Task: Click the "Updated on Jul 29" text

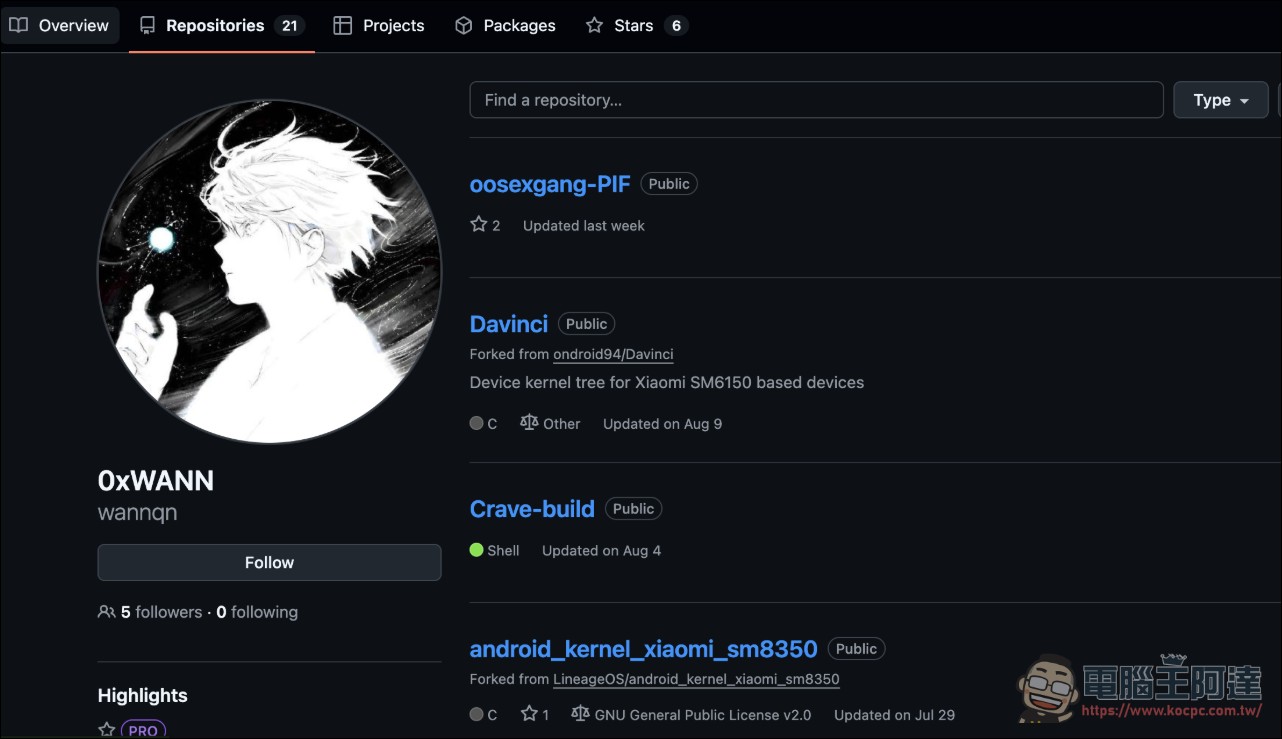Action: (894, 715)
